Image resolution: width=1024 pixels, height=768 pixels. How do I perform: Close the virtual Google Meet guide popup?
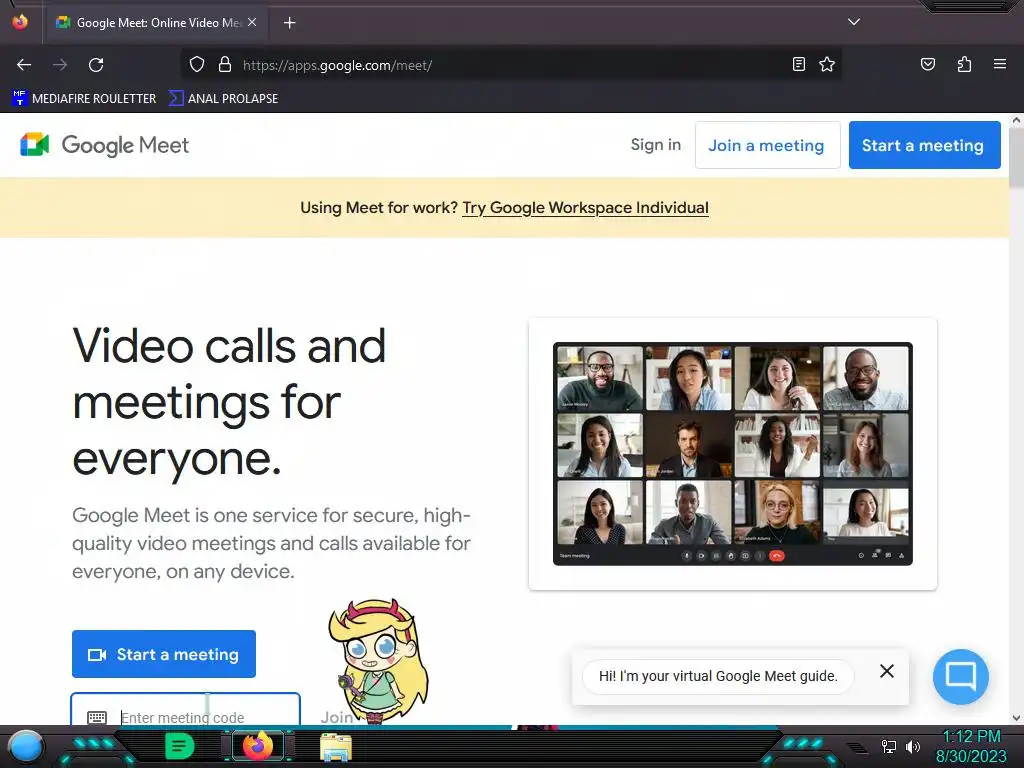[886, 671]
